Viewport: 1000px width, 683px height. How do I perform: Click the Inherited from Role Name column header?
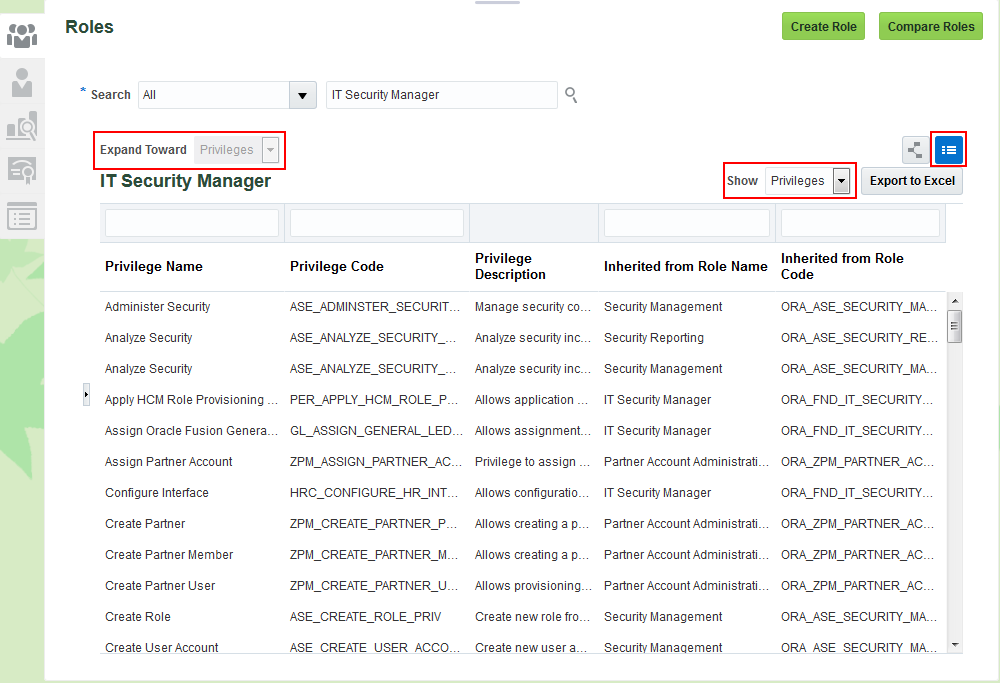pos(685,266)
